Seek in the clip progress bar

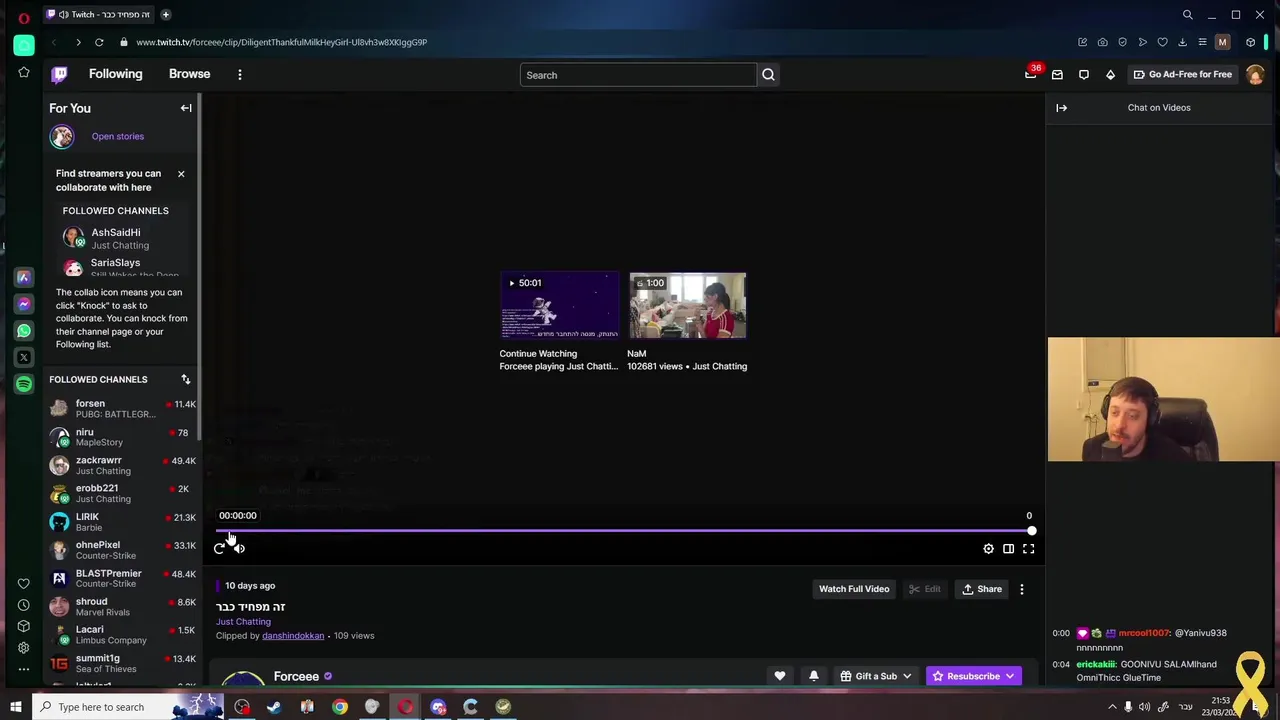(x=625, y=531)
